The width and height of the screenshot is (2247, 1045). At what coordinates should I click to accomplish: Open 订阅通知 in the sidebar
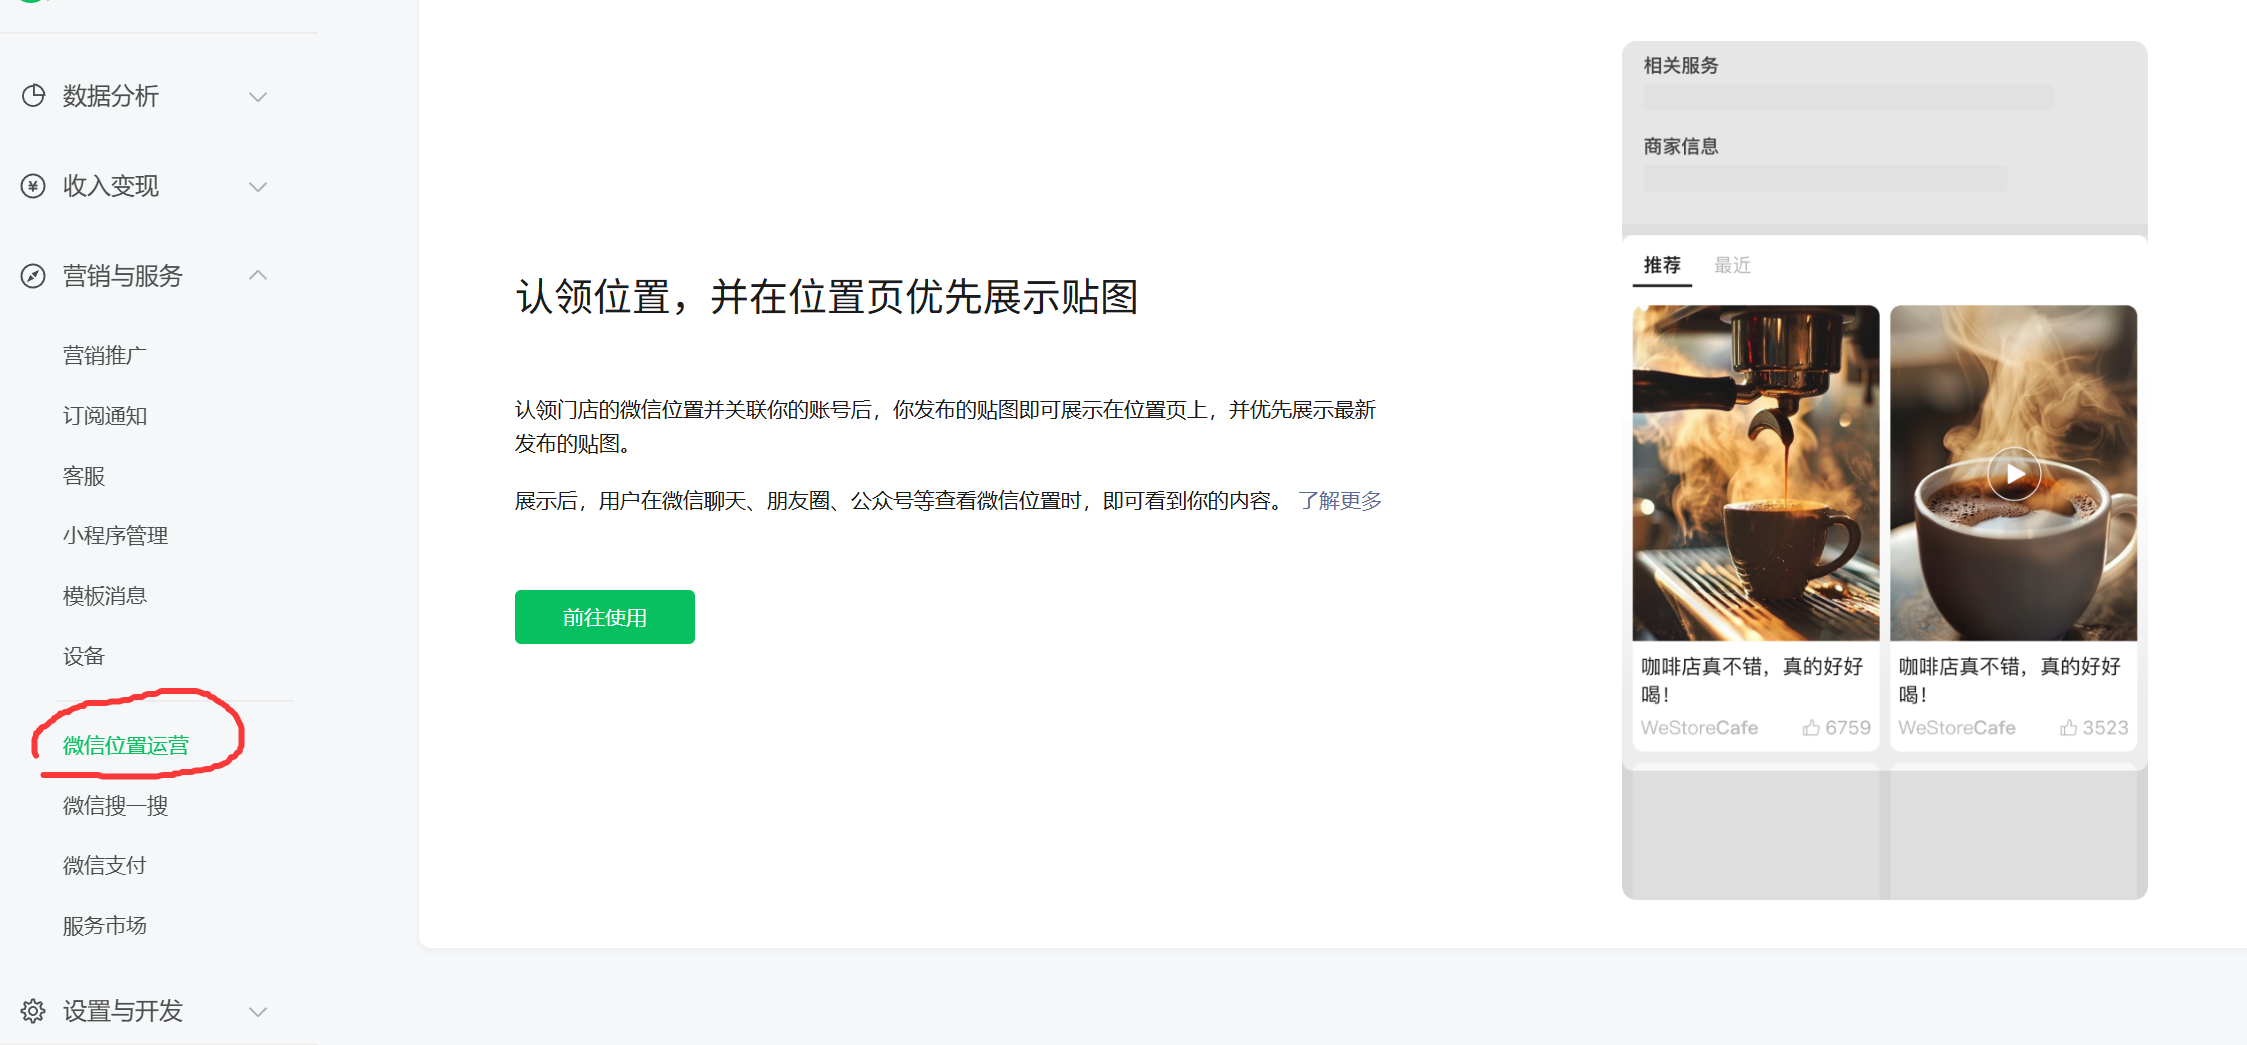click(x=105, y=416)
